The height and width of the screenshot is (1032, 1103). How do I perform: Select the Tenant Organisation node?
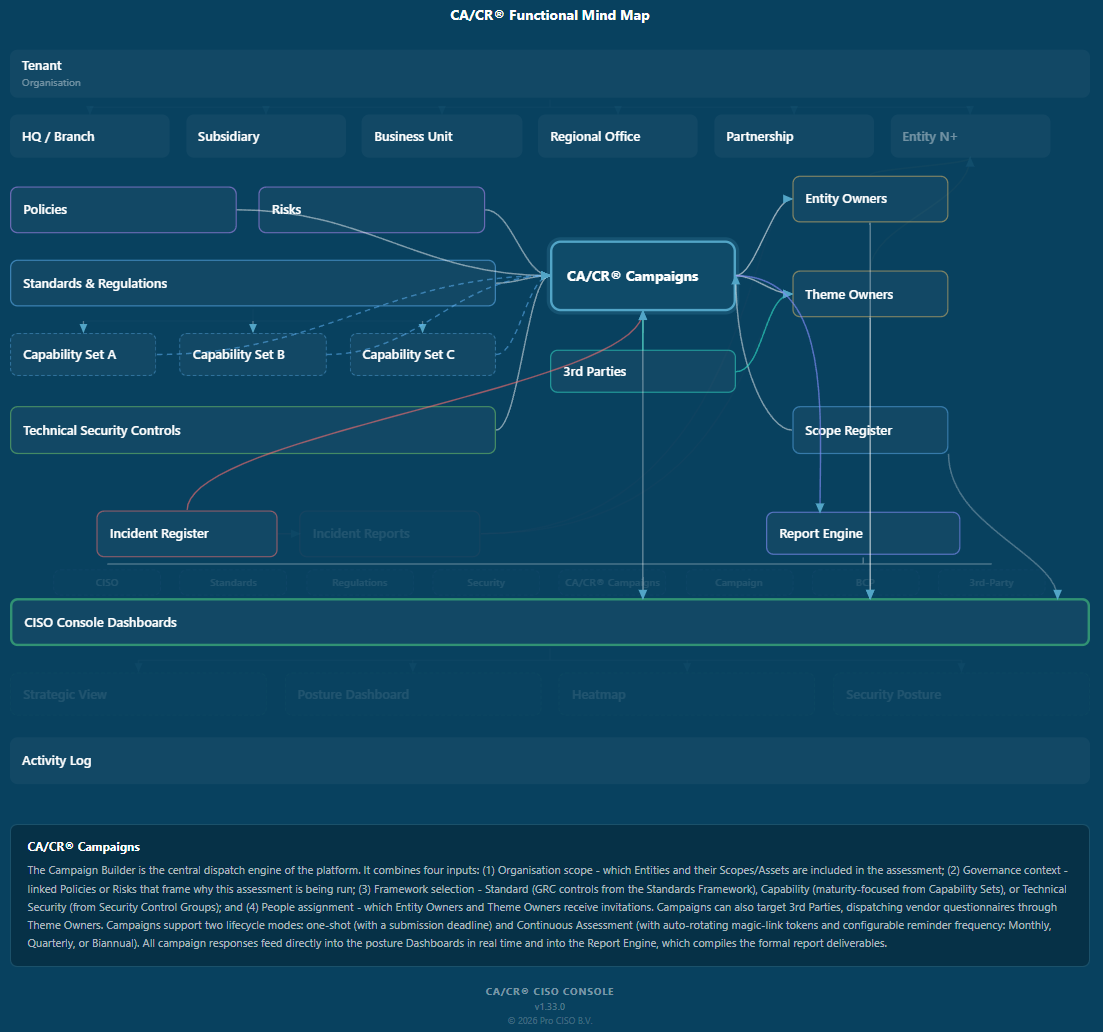(x=549, y=73)
